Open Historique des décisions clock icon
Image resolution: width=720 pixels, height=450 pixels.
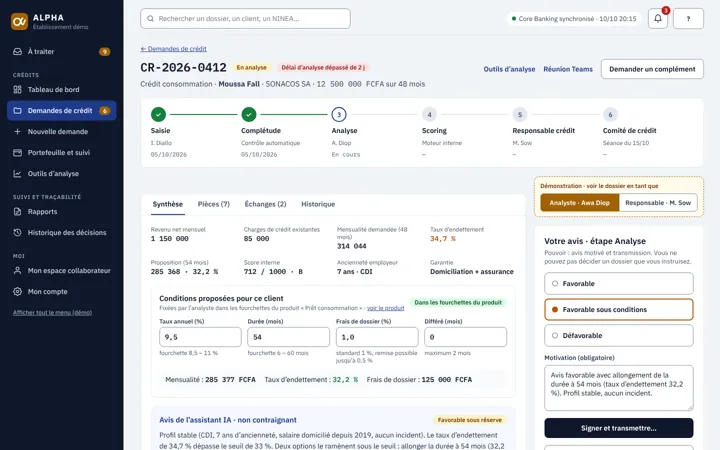pyautogui.click(x=17, y=232)
